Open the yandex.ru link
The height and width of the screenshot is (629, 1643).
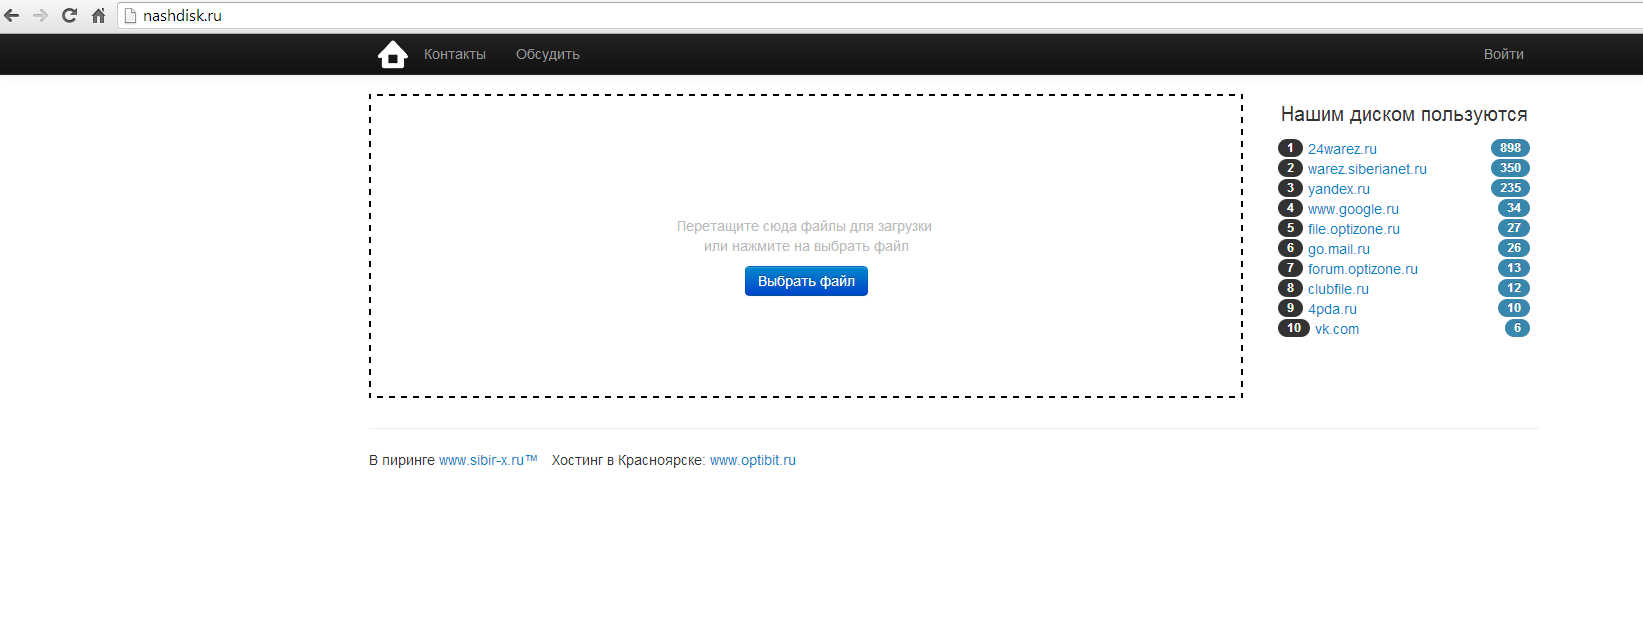point(1338,189)
